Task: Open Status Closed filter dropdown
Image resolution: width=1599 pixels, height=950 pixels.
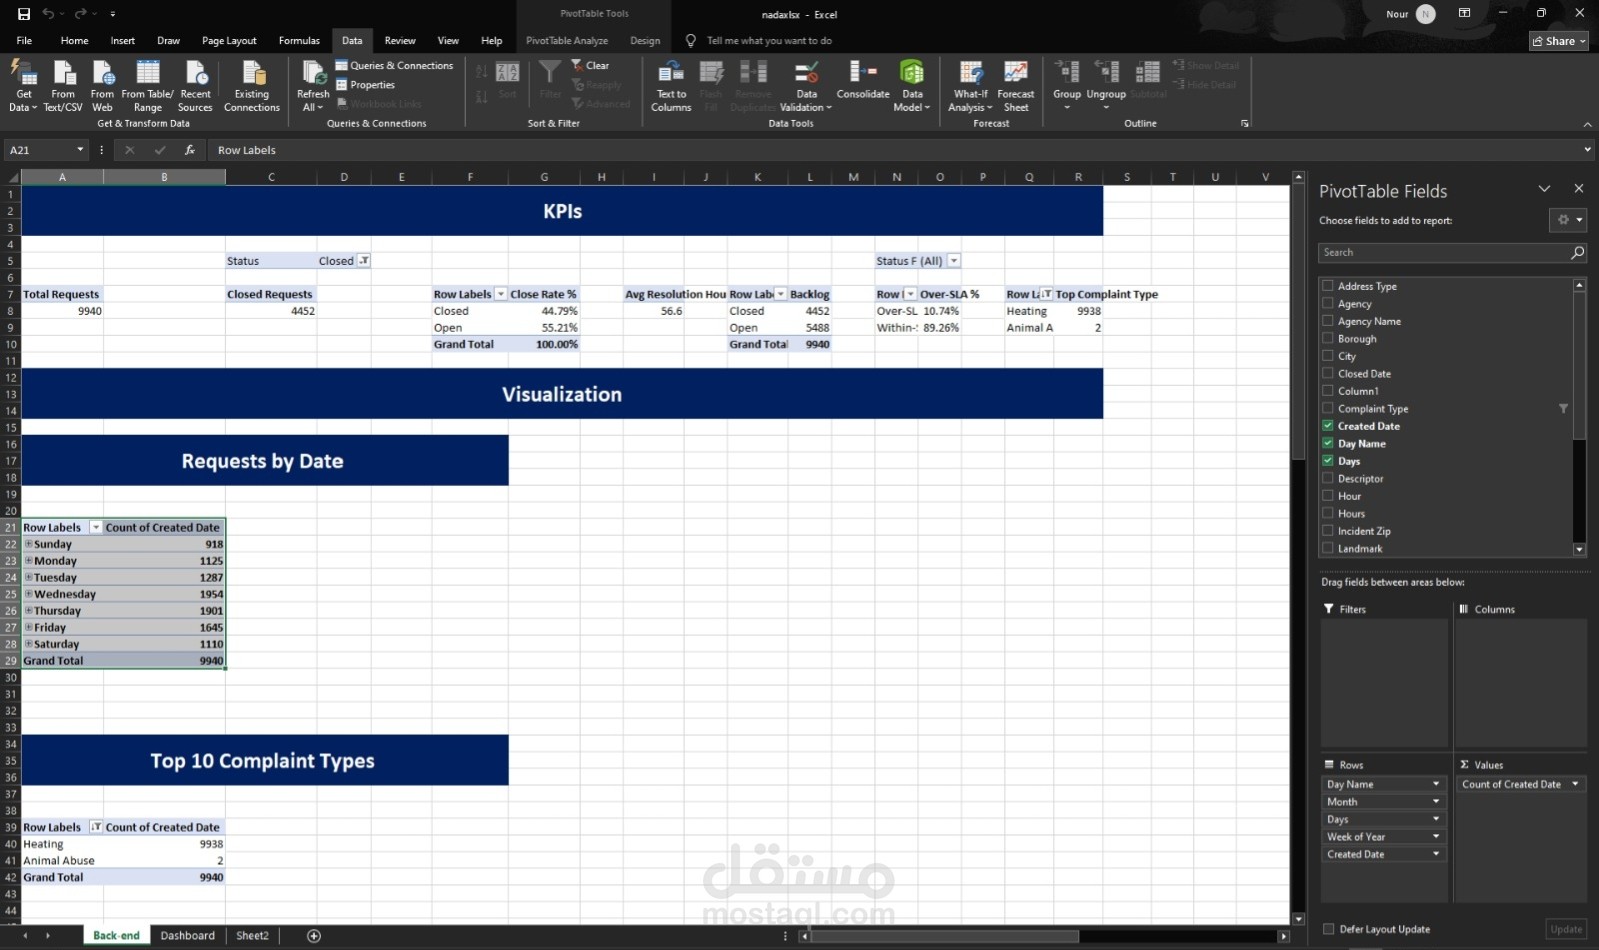Action: point(364,261)
